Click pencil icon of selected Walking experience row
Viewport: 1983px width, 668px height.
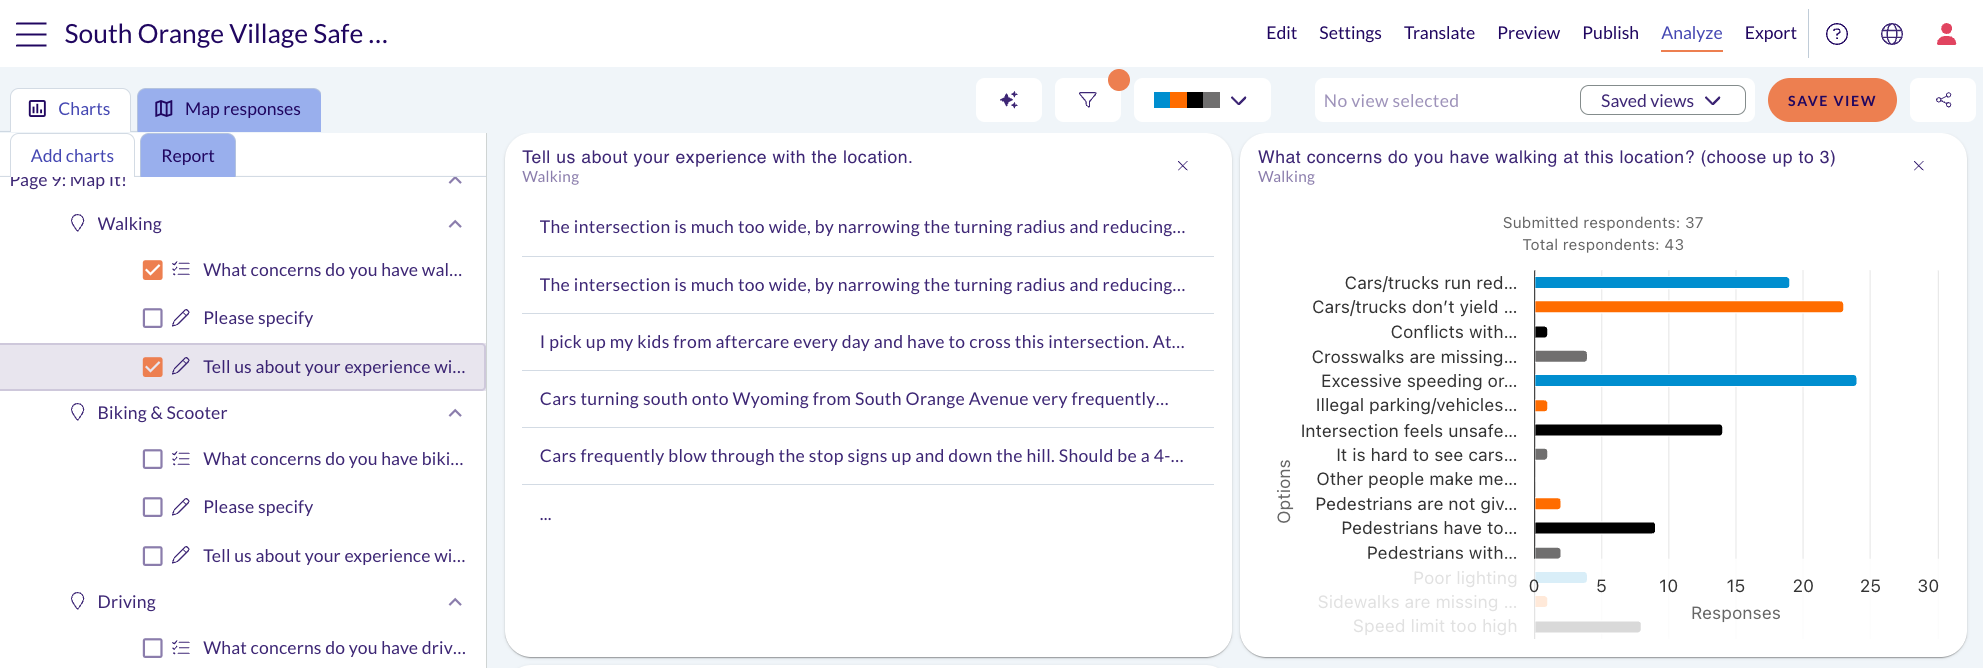[181, 366]
